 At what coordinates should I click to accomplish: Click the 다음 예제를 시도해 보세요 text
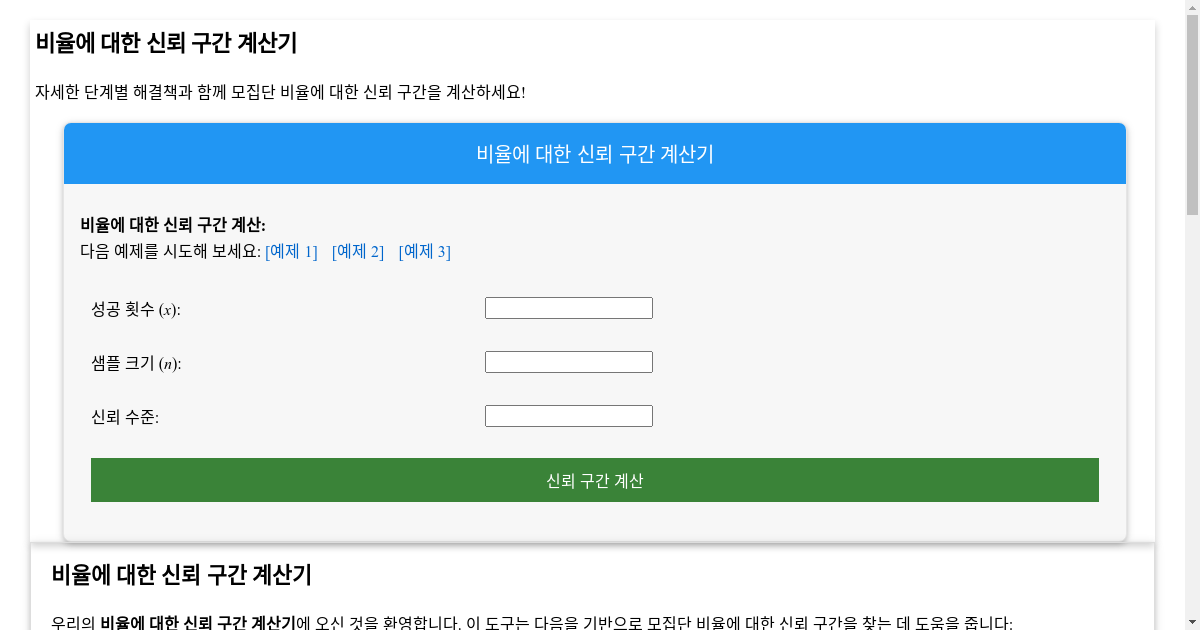coord(170,252)
